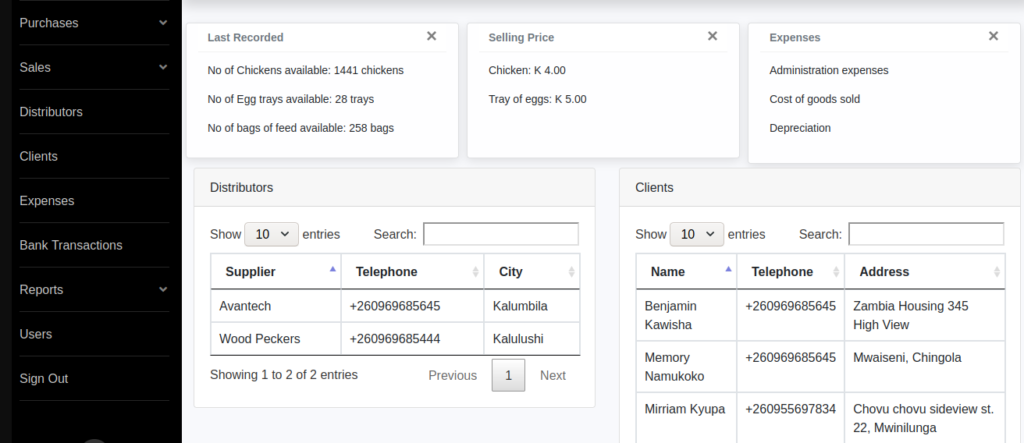Click Tray of eggs price K 5.00

[x=537, y=99]
